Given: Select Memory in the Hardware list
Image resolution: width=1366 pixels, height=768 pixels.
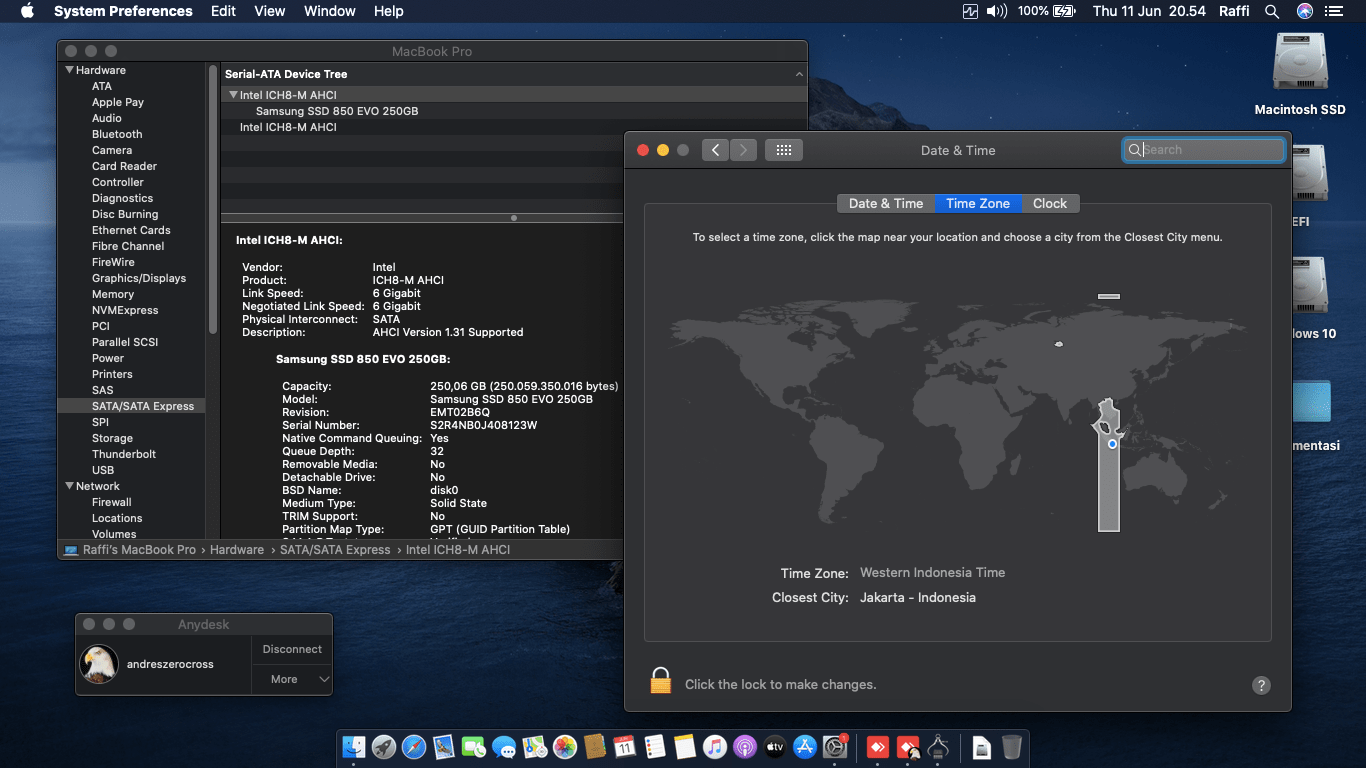Looking at the screenshot, I should (113, 294).
